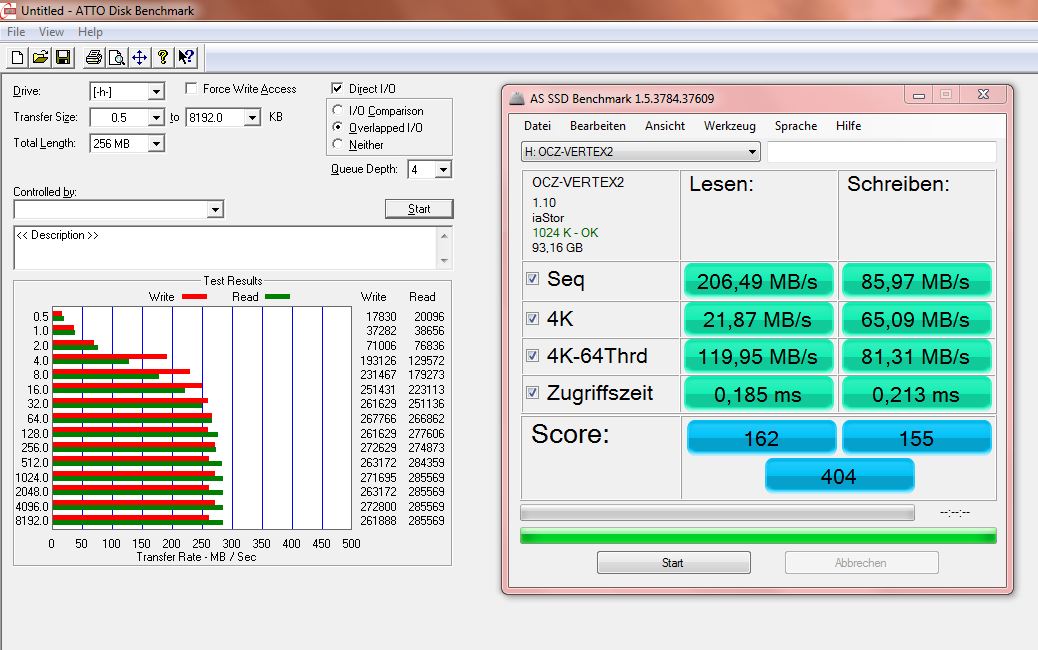The height and width of the screenshot is (650, 1038).
Task: Maximize the AS SSD Benchmark window
Action: (x=946, y=95)
